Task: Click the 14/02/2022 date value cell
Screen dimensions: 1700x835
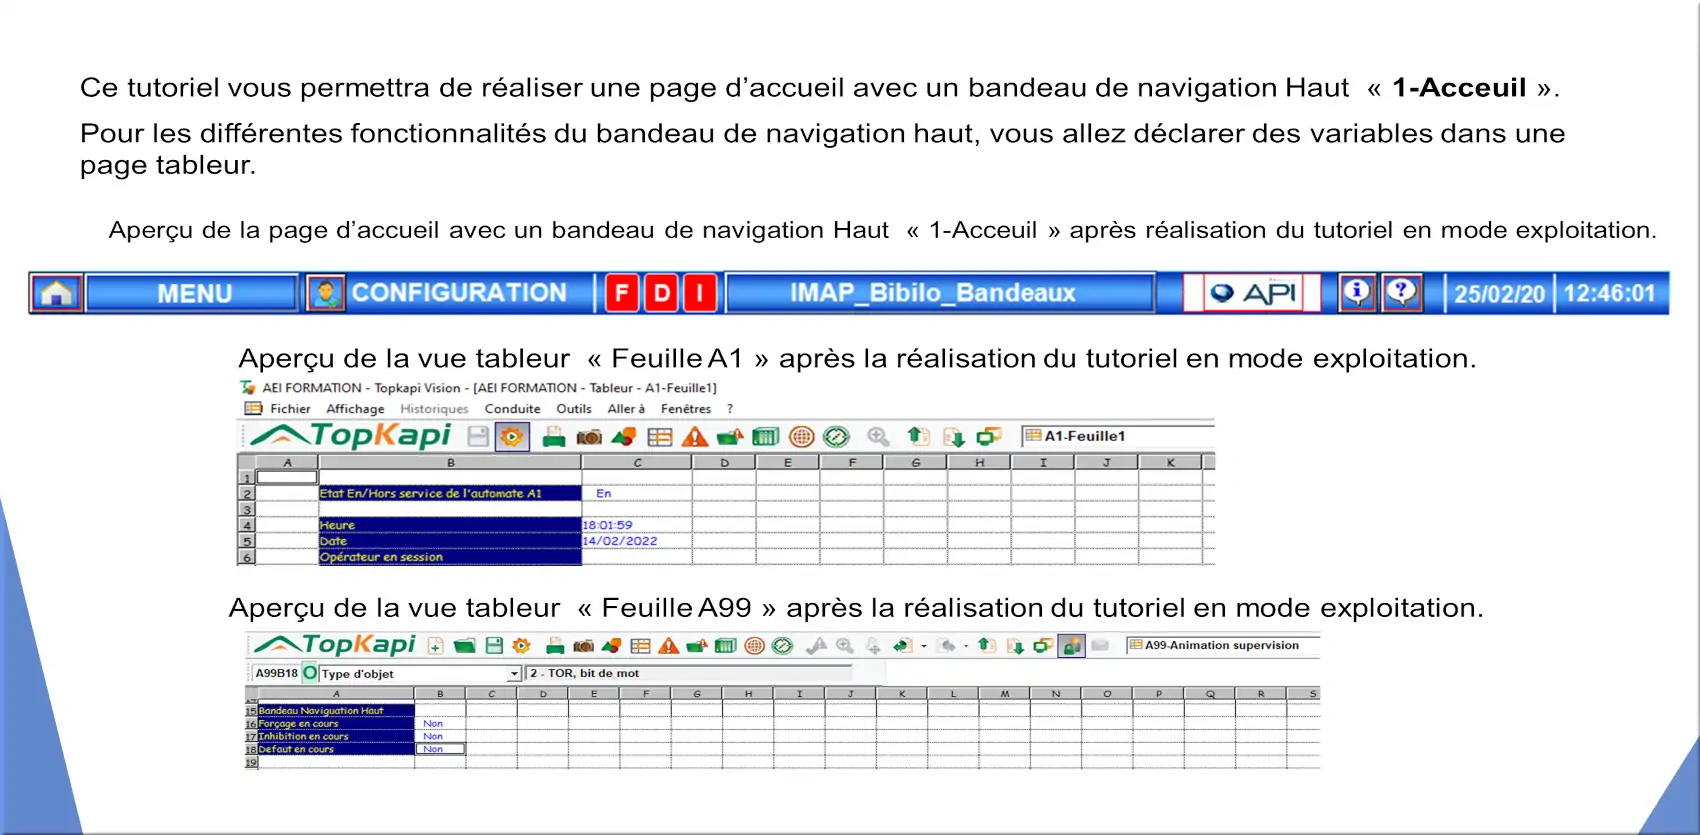Action: point(637,541)
